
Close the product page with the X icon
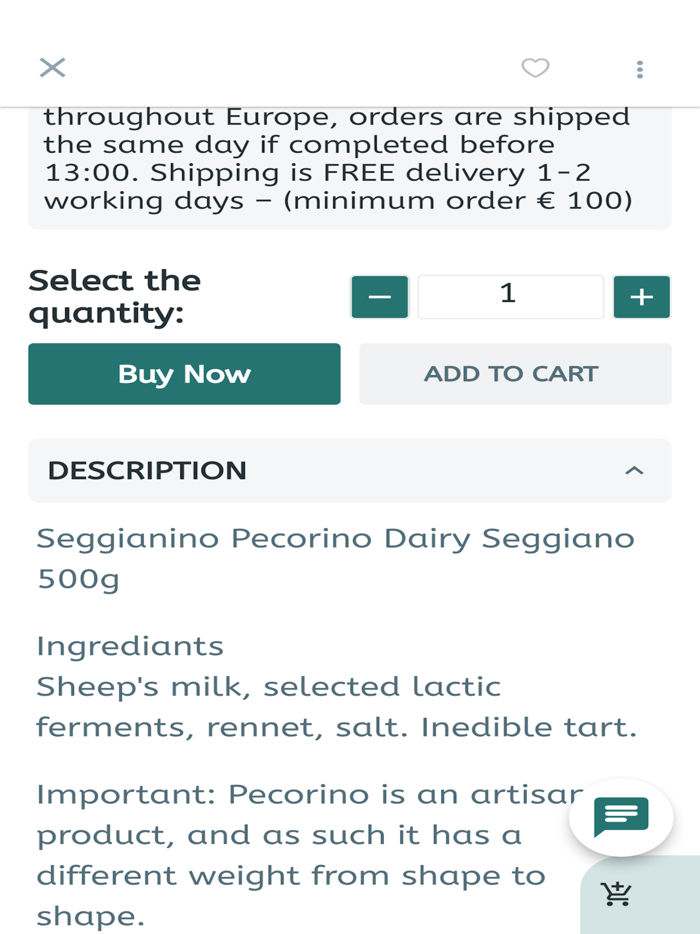click(x=52, y=67)
